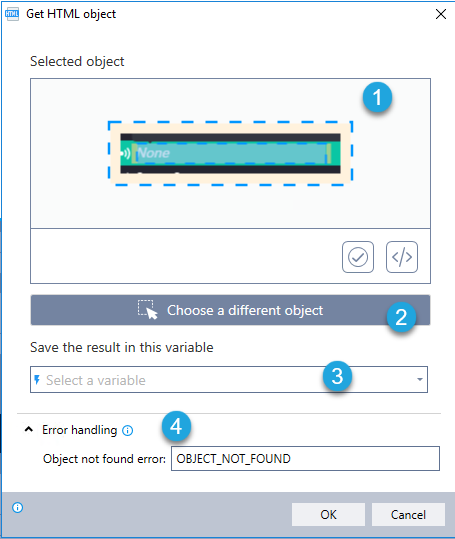Open the Select a variable dropdown arrow
455x539 pixels.
(x=420, y=380)
